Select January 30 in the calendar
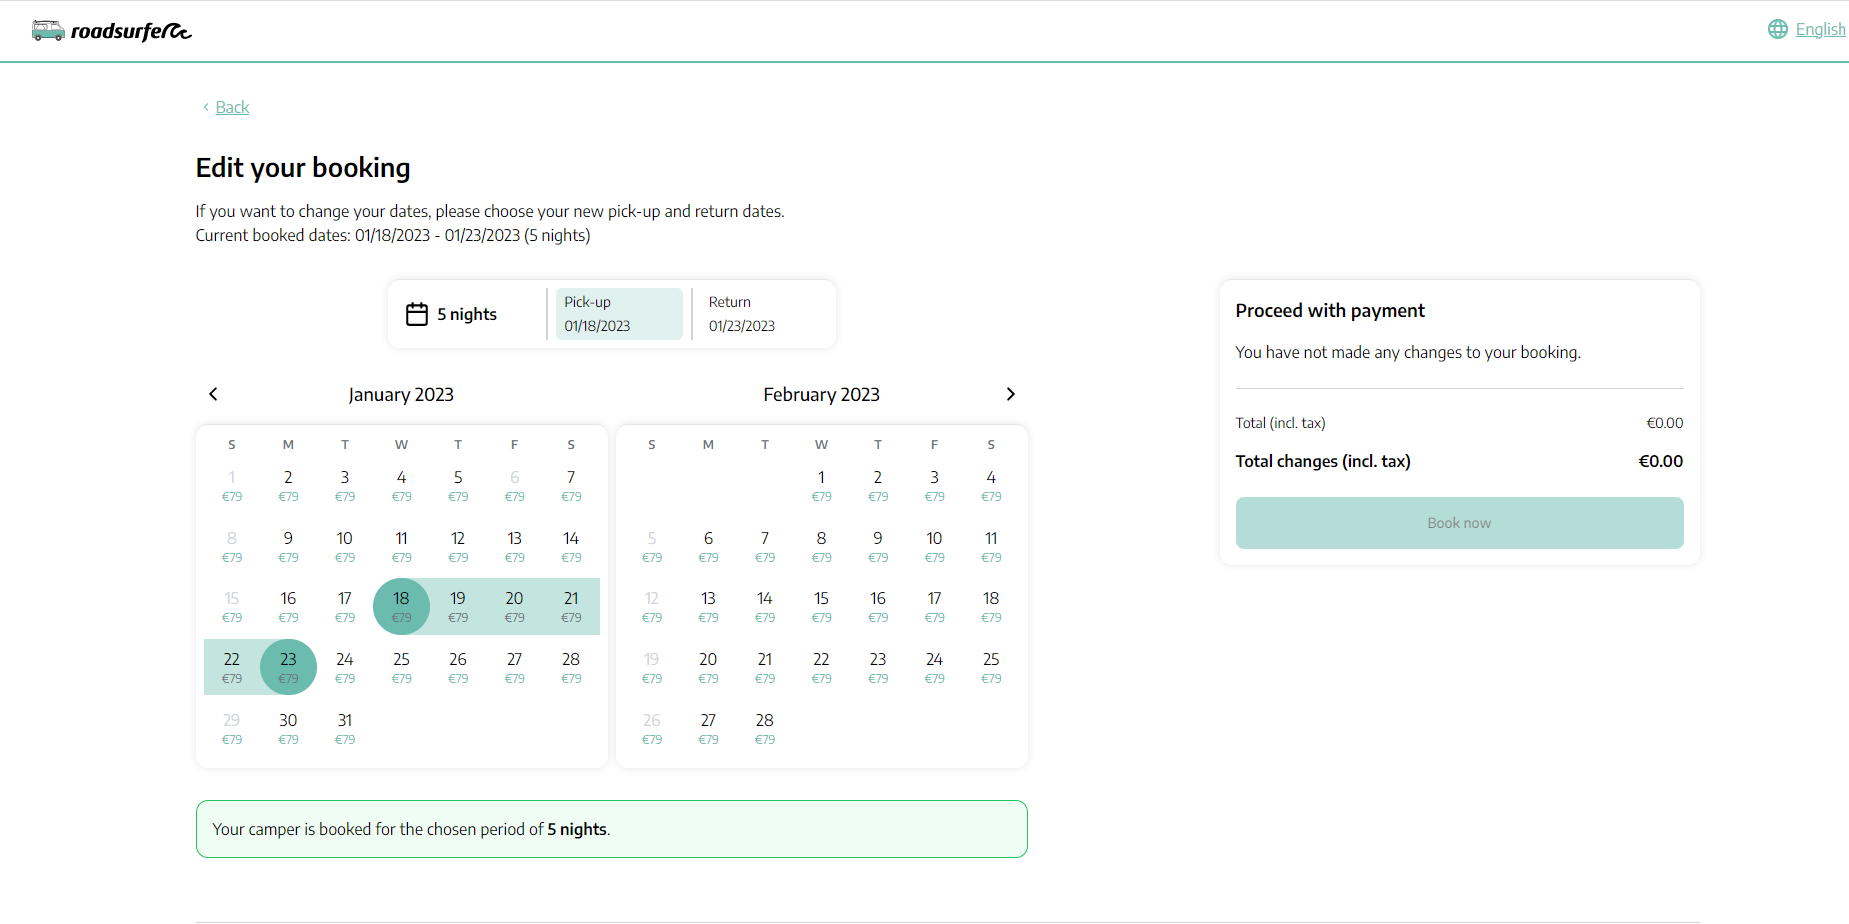Viewport: 1849px width, 924px height. (288, 728)
